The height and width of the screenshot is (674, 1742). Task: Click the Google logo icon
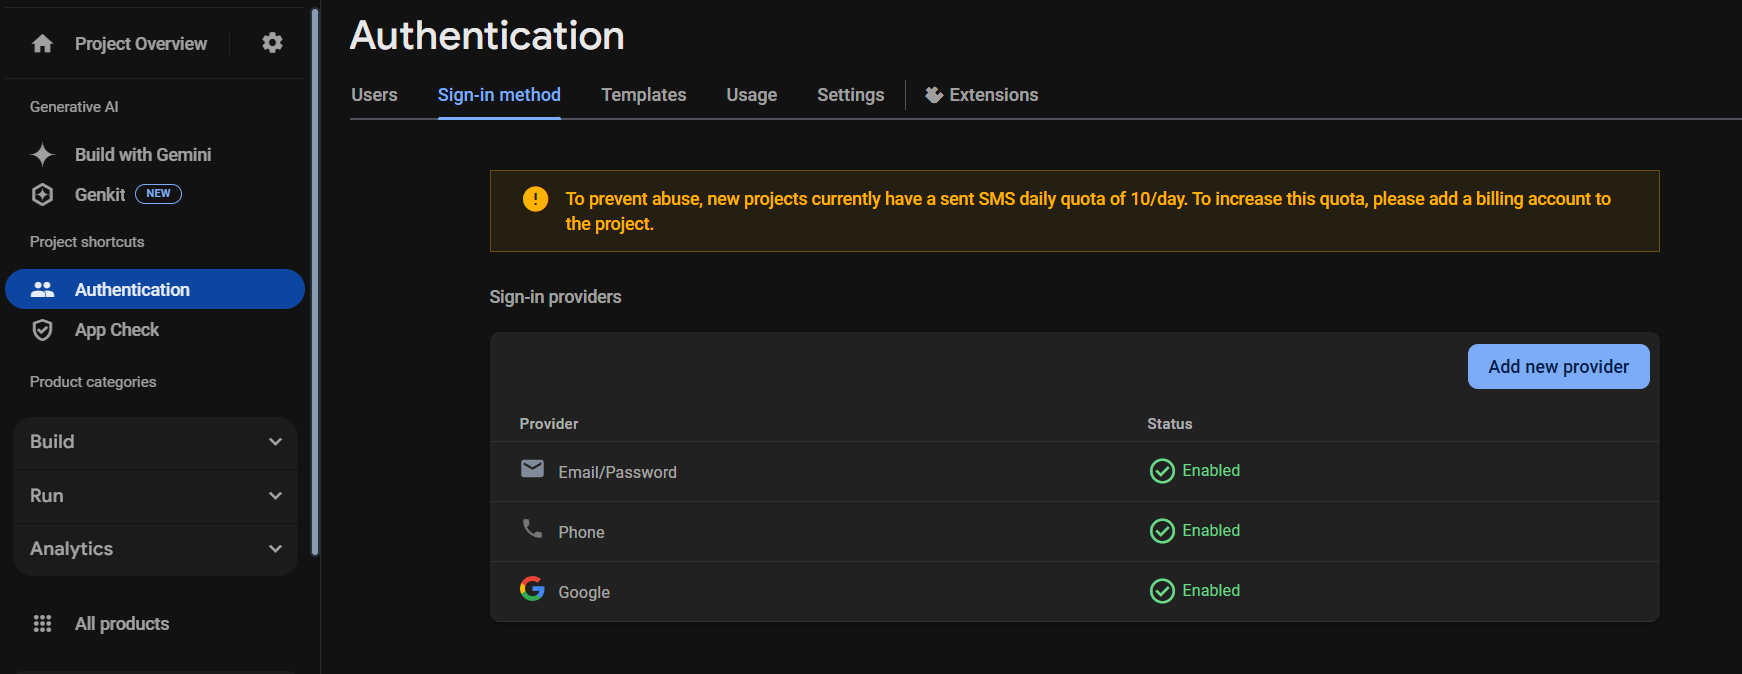532,589
